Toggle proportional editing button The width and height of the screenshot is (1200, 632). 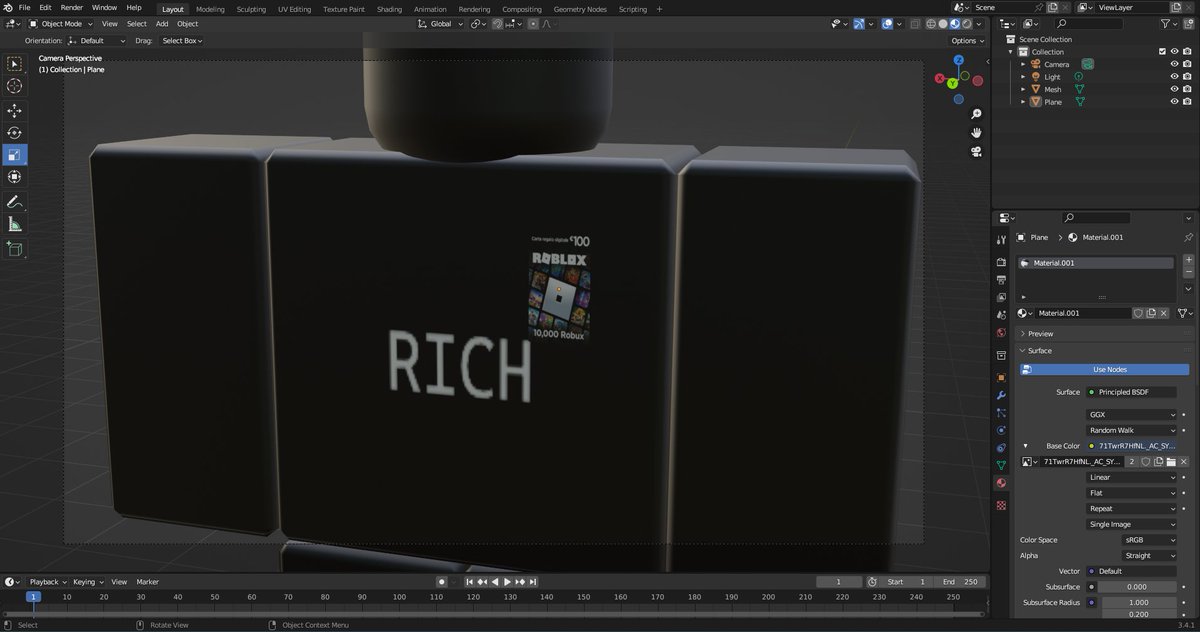(535, 23)
